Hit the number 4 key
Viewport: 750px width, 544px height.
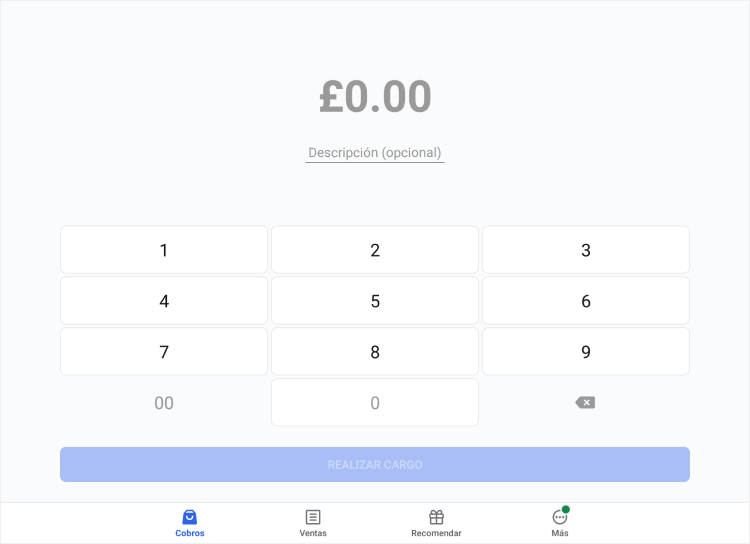(164, 301)
